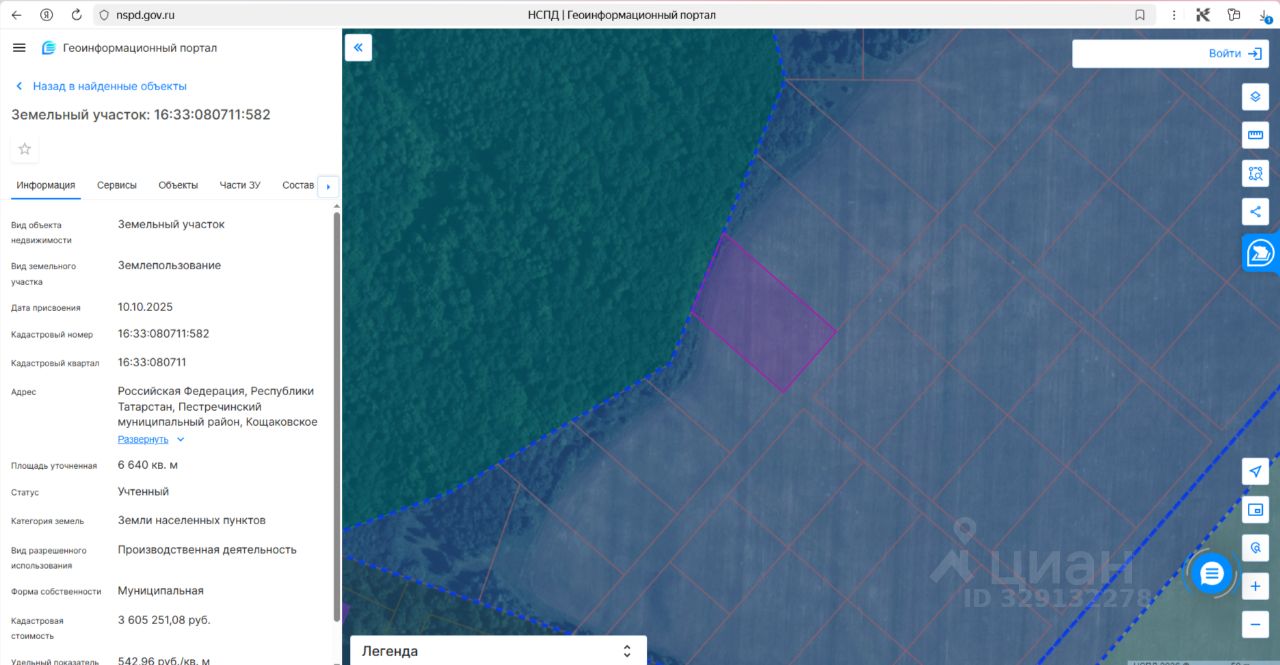
Task: Zoom out on the map
Action: click(x=1255, y=625)
